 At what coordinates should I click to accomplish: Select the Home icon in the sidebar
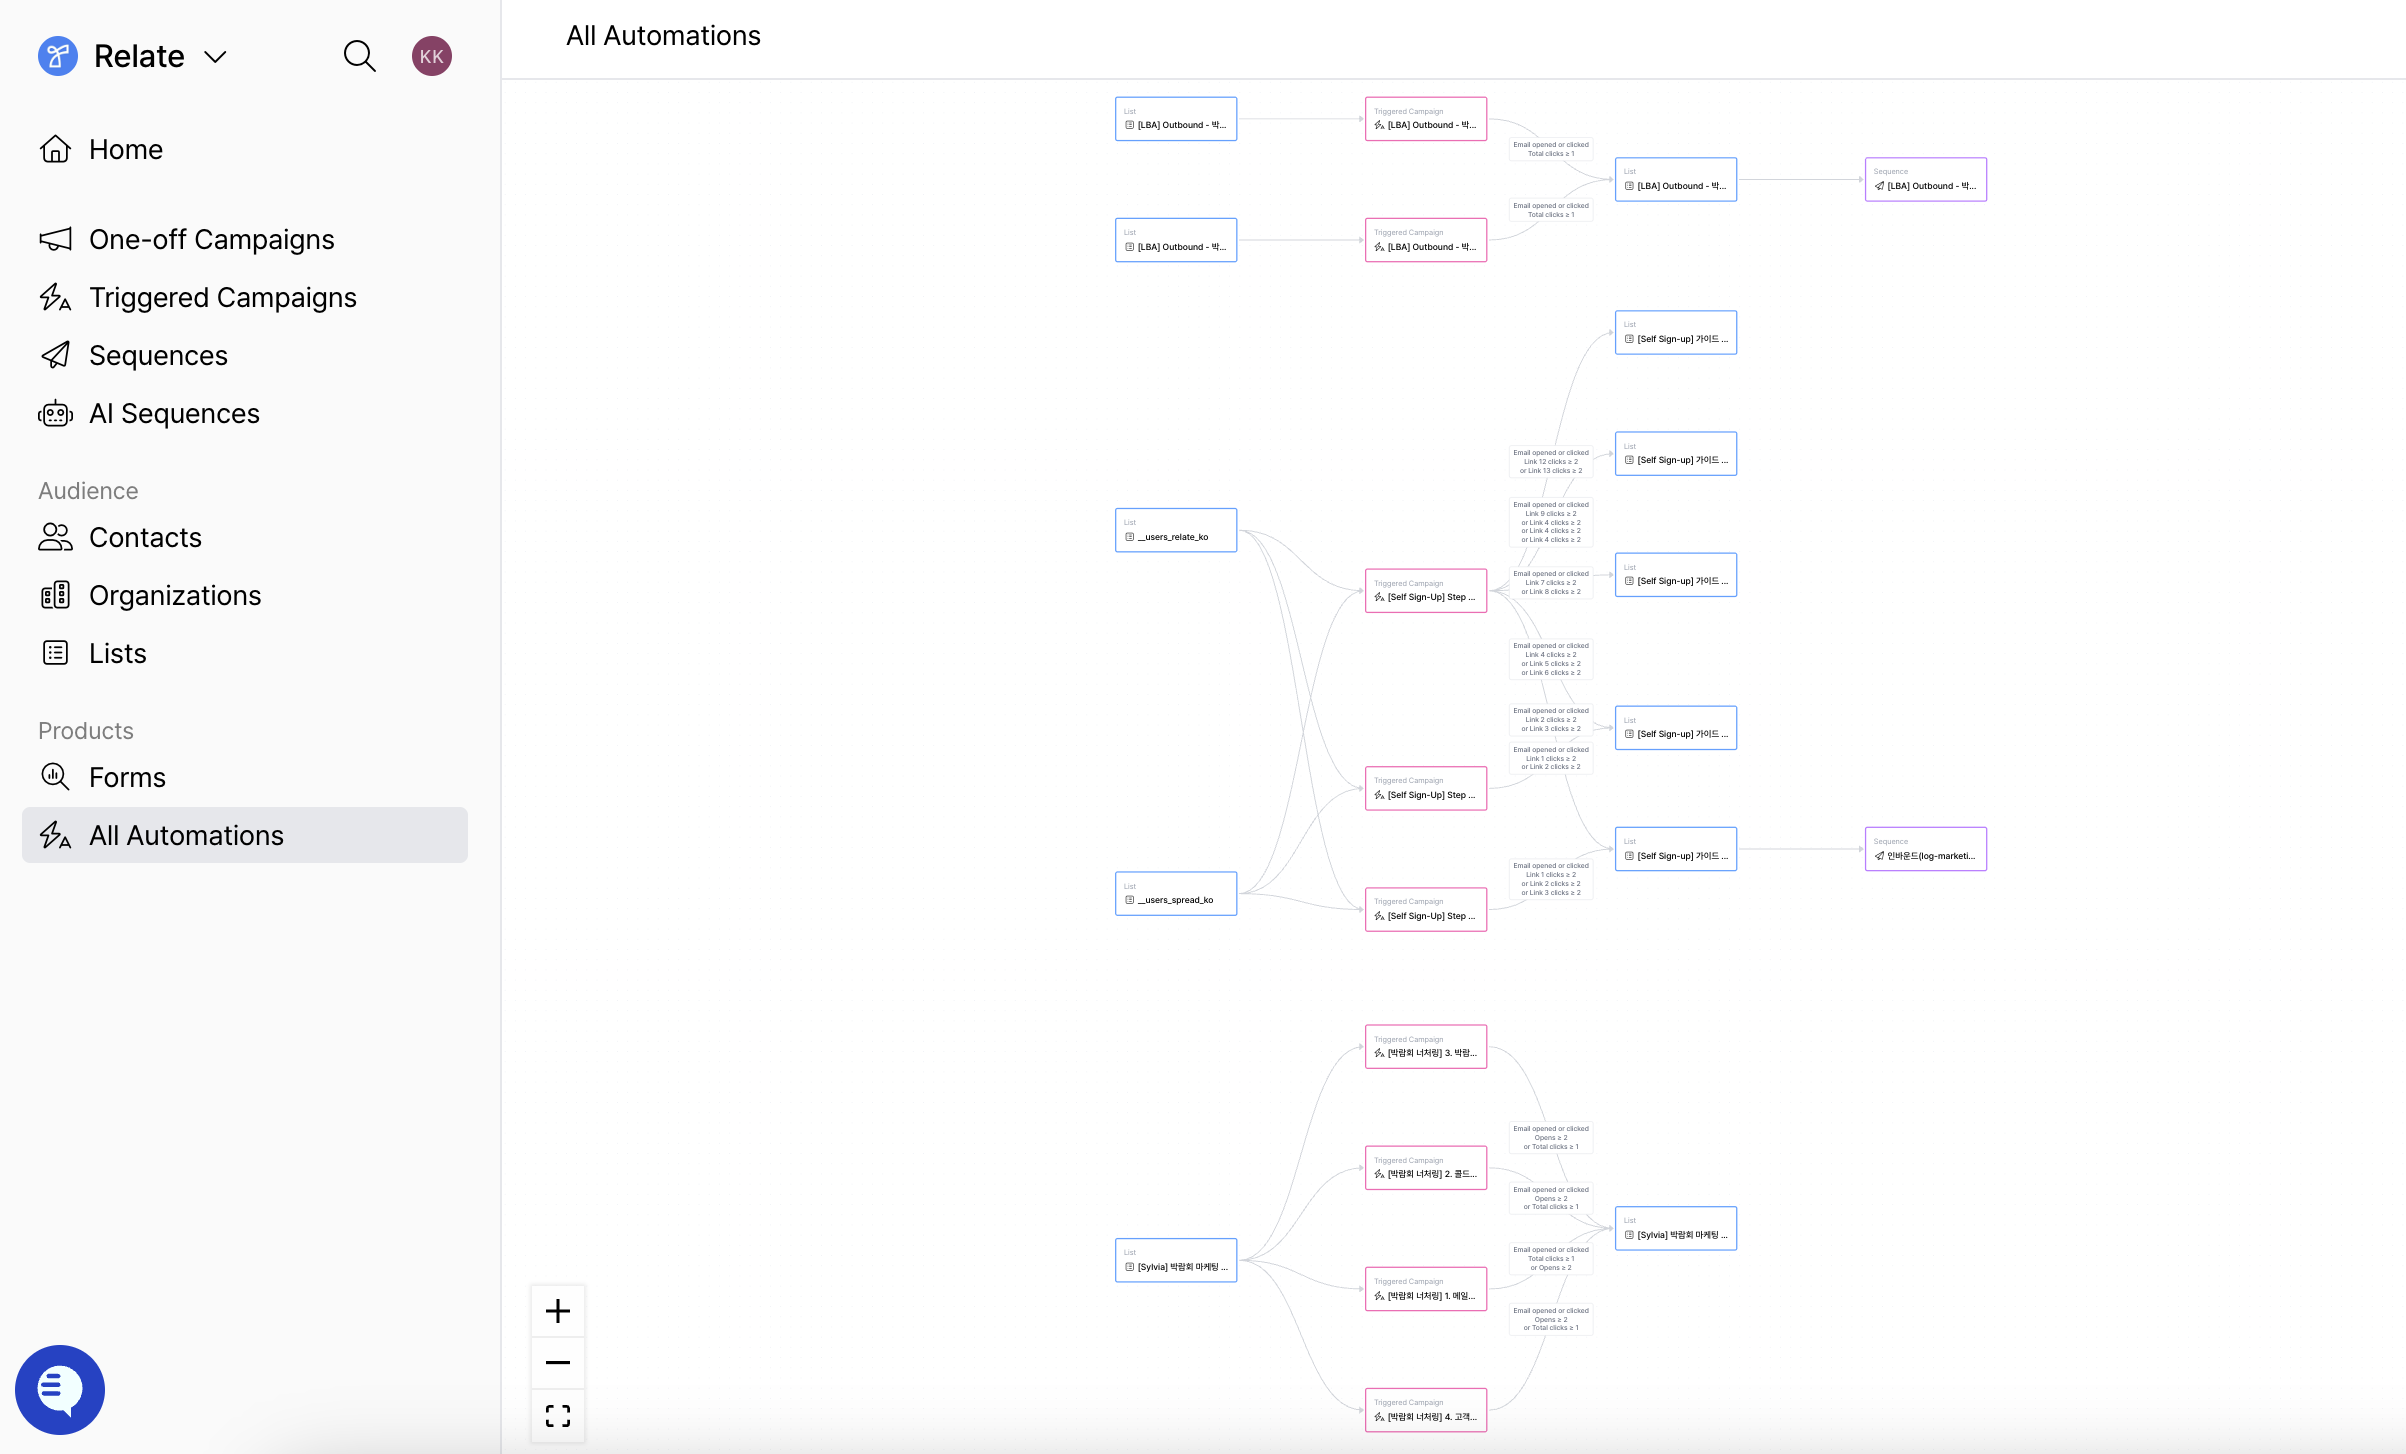coord(57,148)
